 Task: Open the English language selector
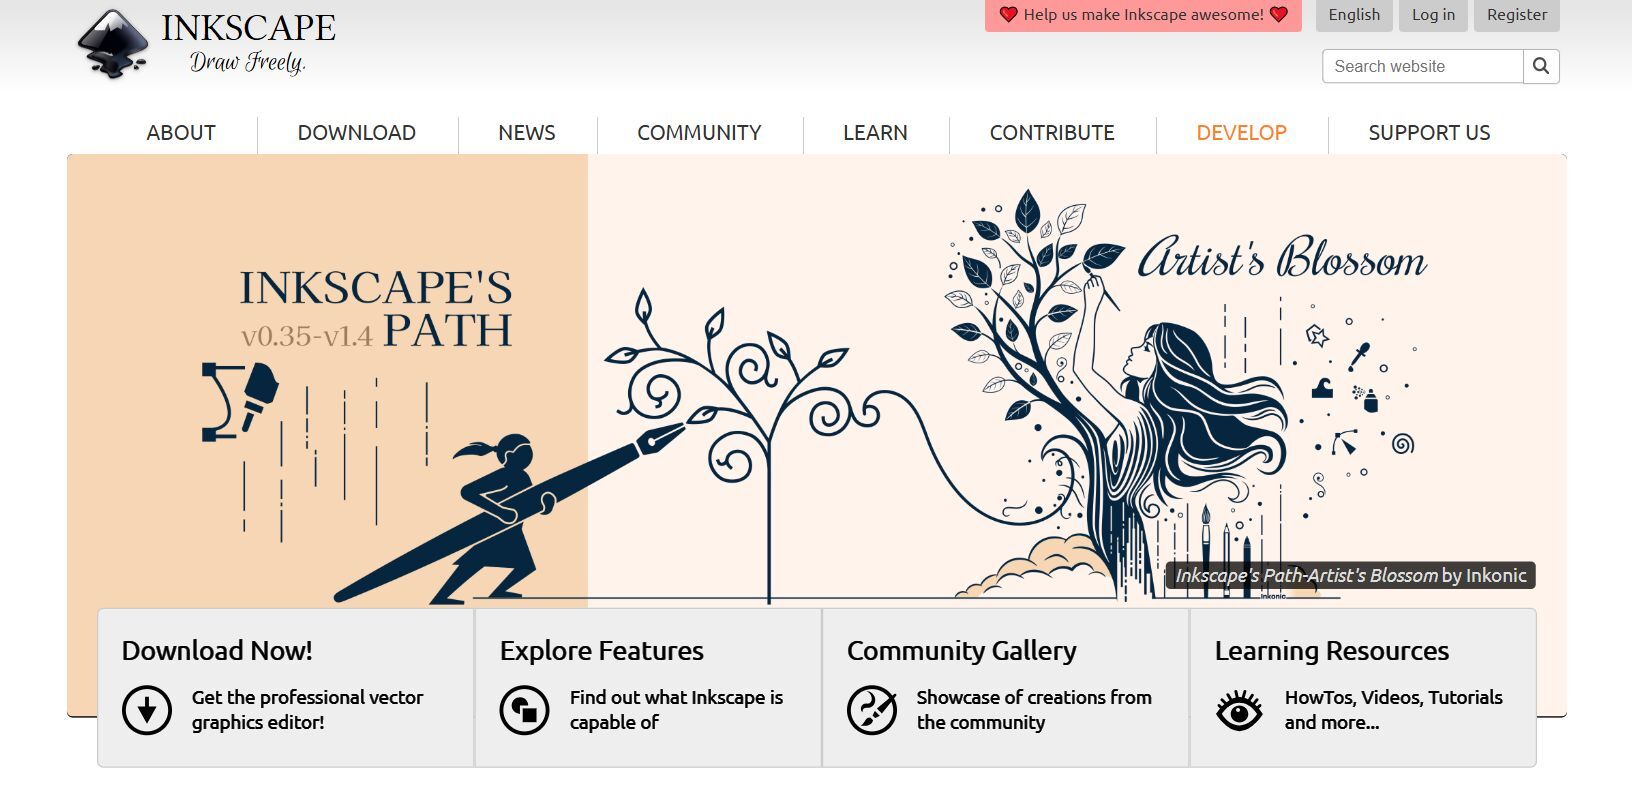tap(1354, 15)
